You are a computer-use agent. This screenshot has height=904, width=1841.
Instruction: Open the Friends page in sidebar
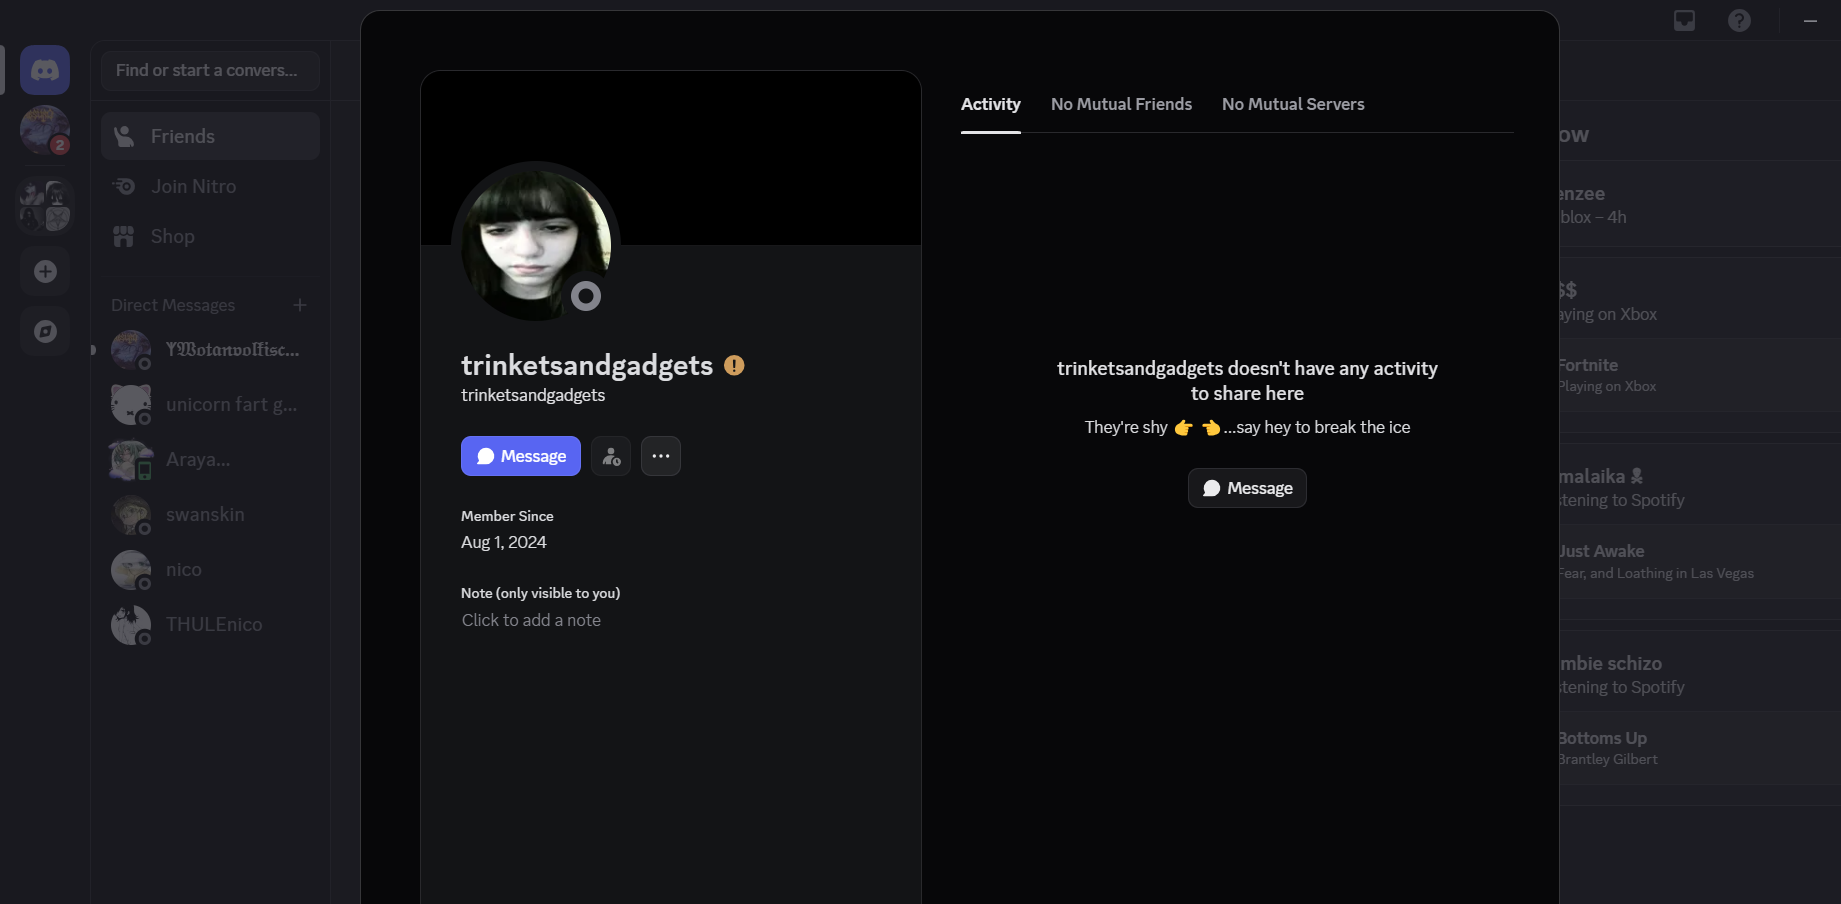(x=210, y=136)
